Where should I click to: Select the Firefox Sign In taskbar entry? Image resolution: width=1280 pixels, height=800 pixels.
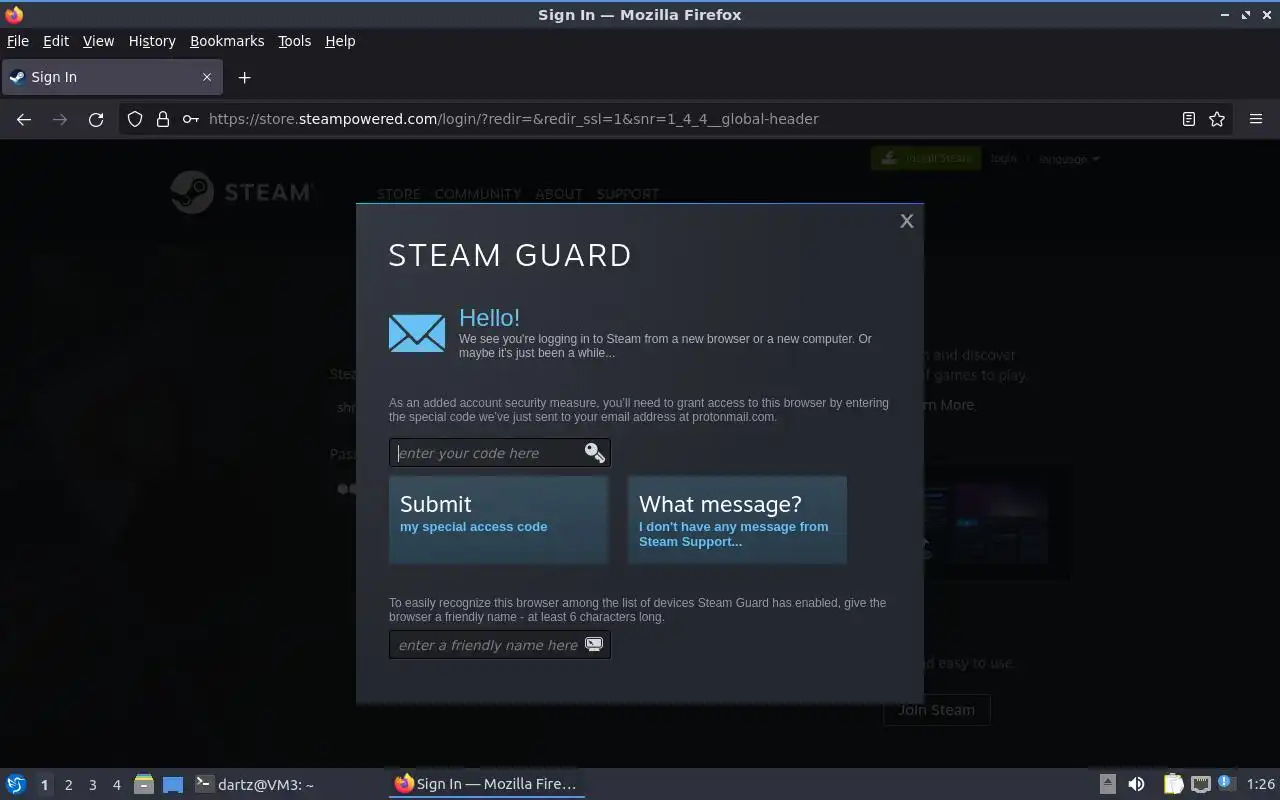pyautogui.click(x=487, y=784)
